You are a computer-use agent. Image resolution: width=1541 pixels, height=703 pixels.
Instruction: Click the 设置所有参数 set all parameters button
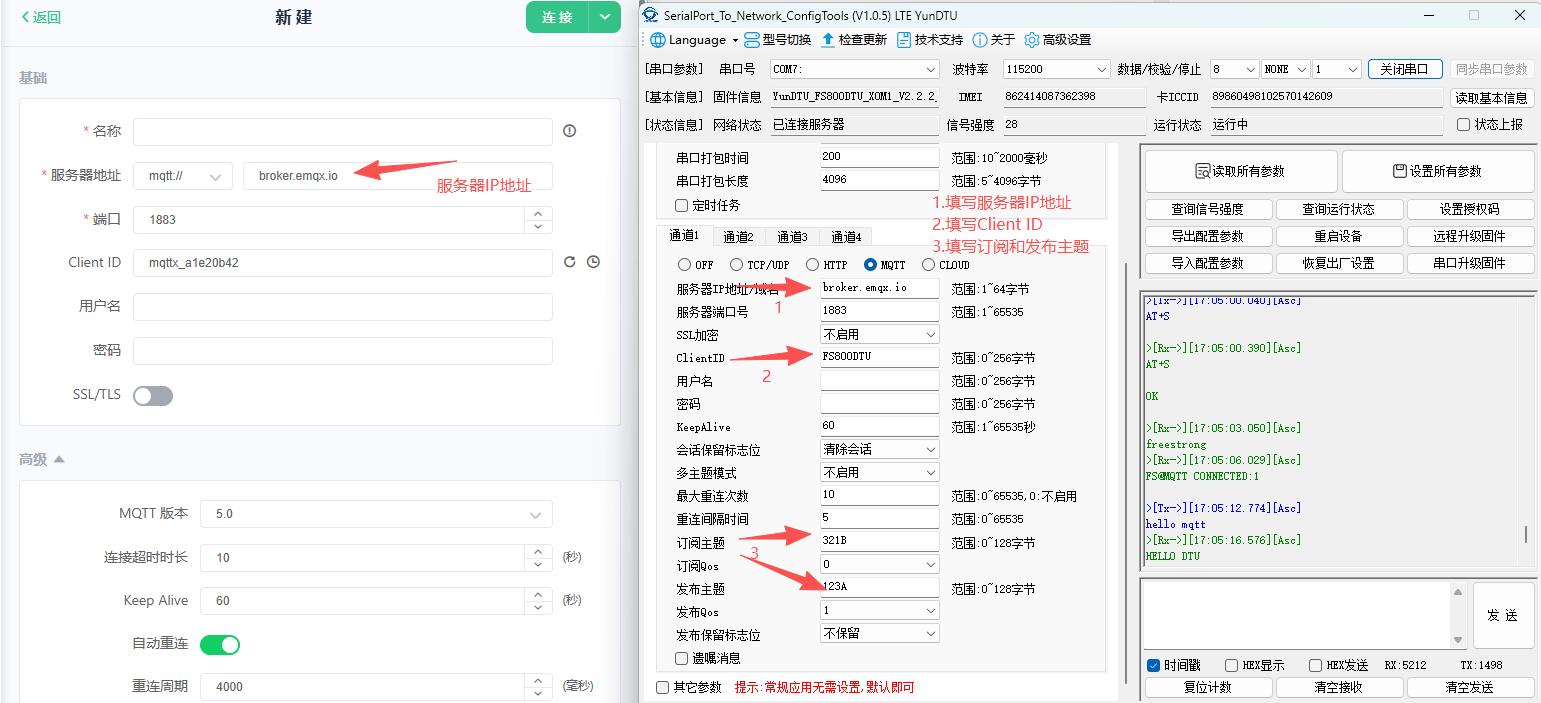1438,171
